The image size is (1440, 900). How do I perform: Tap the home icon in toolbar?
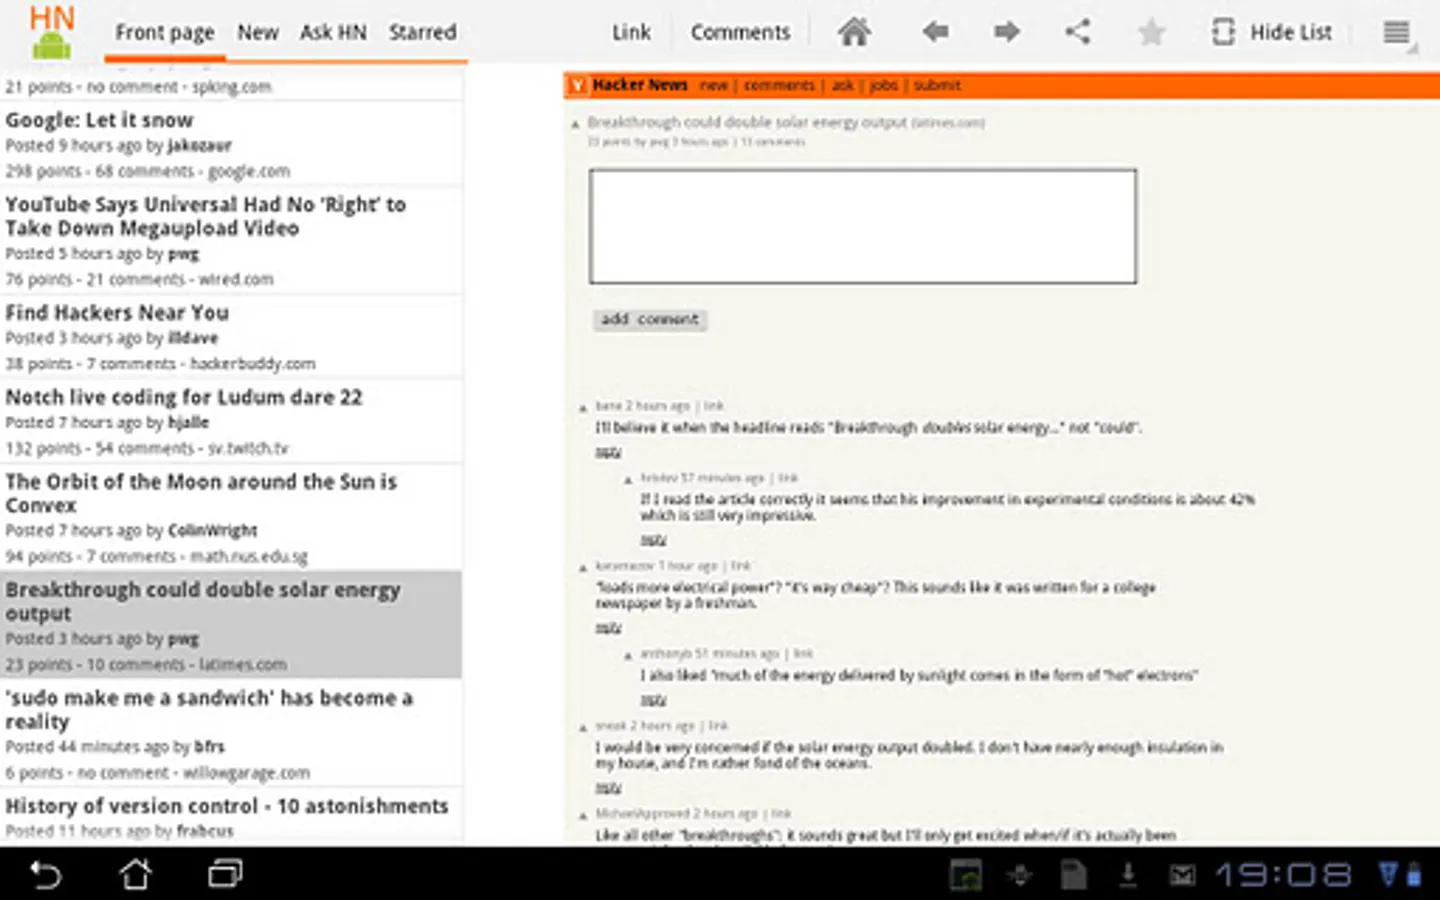pyautogui.click(x=854, y=32)
